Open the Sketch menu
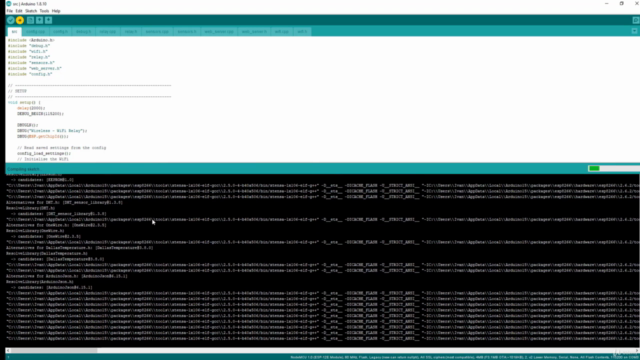Viewport: 640px width, 360px height. click(31, 11)
